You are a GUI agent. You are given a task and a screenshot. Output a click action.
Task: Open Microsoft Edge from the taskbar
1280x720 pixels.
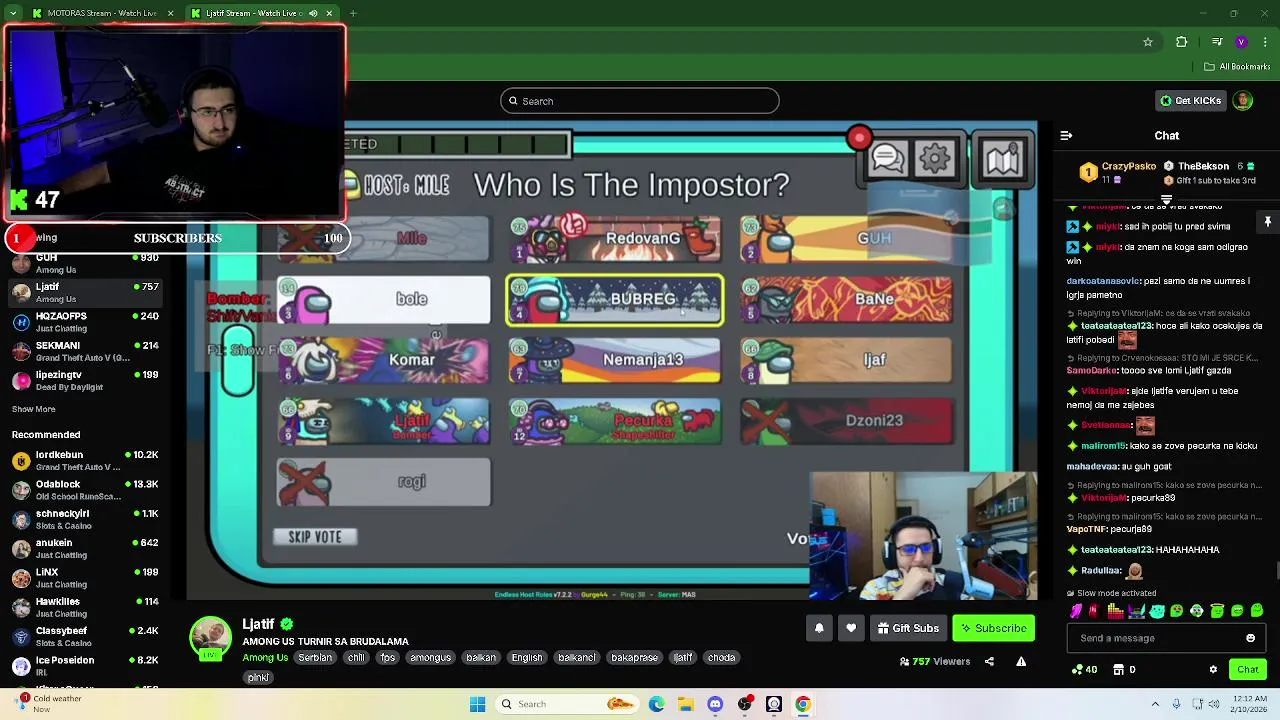point(657,704)
